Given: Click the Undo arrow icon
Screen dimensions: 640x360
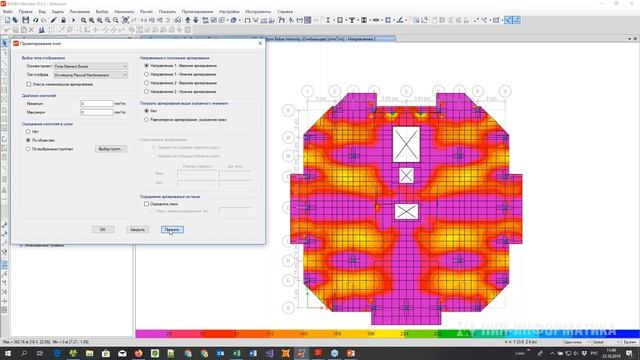Looking at the screenshot, I should click(36, 20).
